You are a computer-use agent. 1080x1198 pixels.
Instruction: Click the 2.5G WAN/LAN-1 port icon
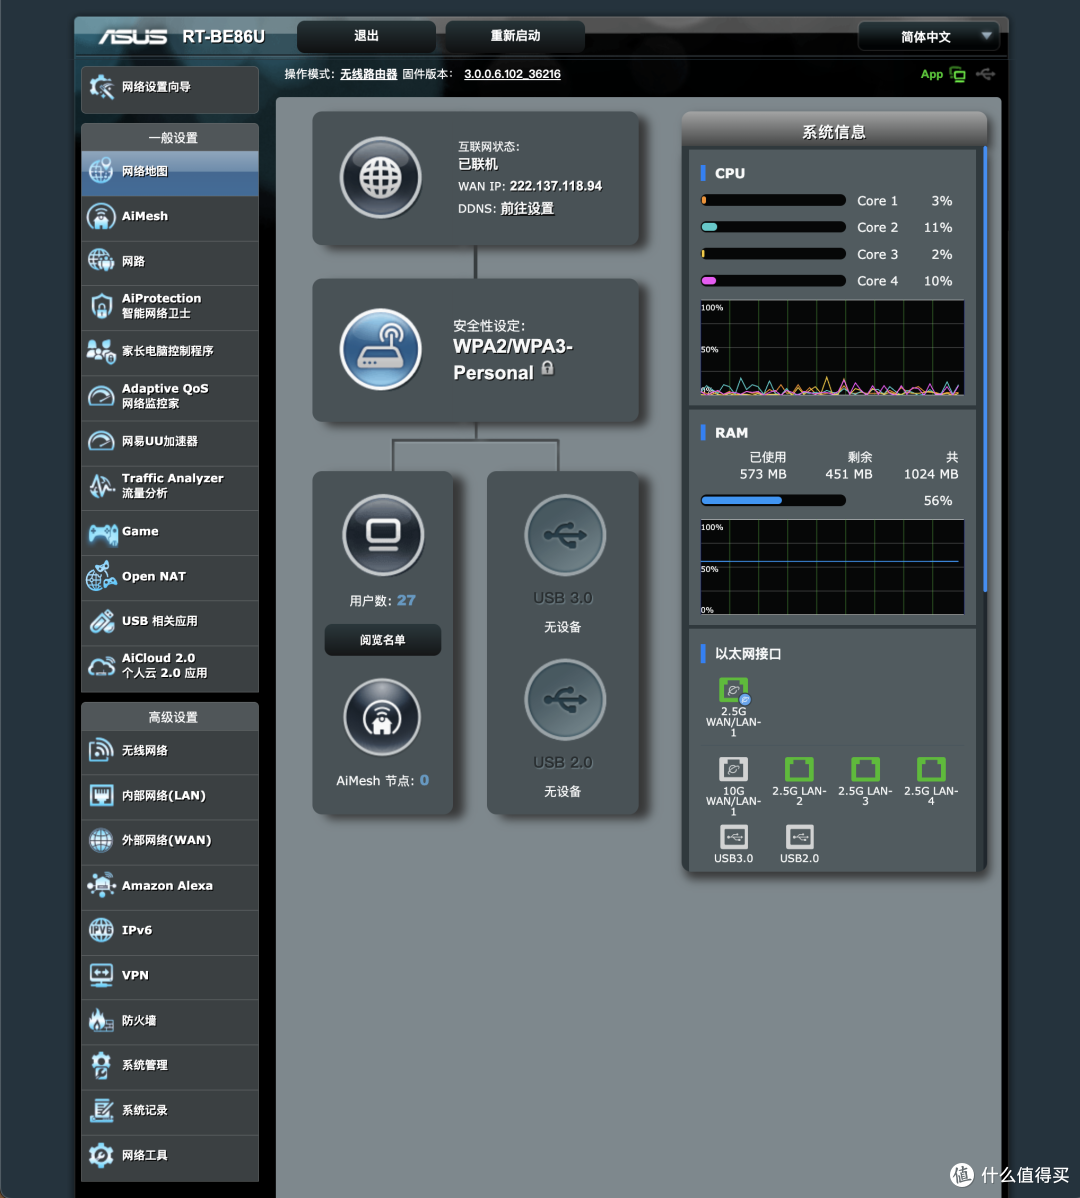[x=733, y=691]
